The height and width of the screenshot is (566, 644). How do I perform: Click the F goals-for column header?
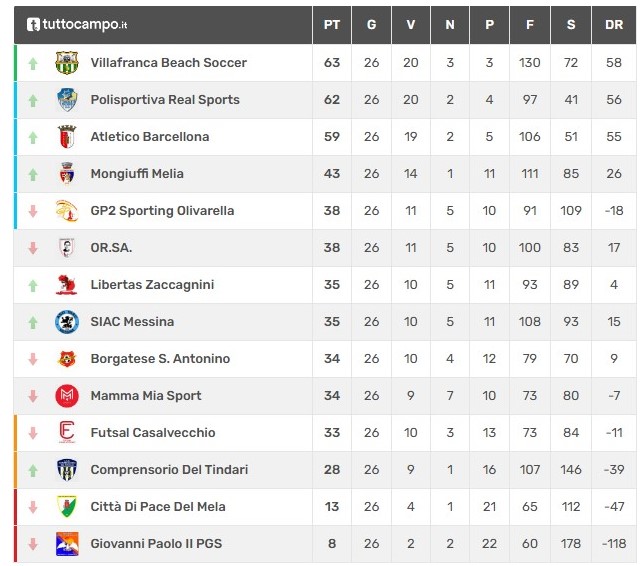(x=530, y=25)
